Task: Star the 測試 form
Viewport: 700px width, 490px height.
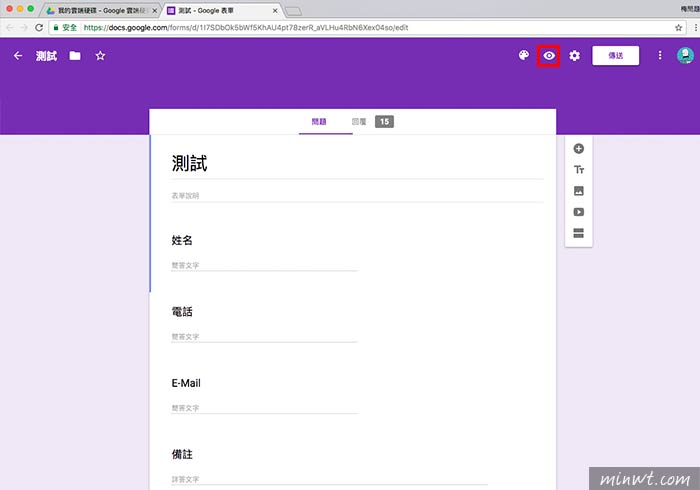Action: (x=100, y=56)
